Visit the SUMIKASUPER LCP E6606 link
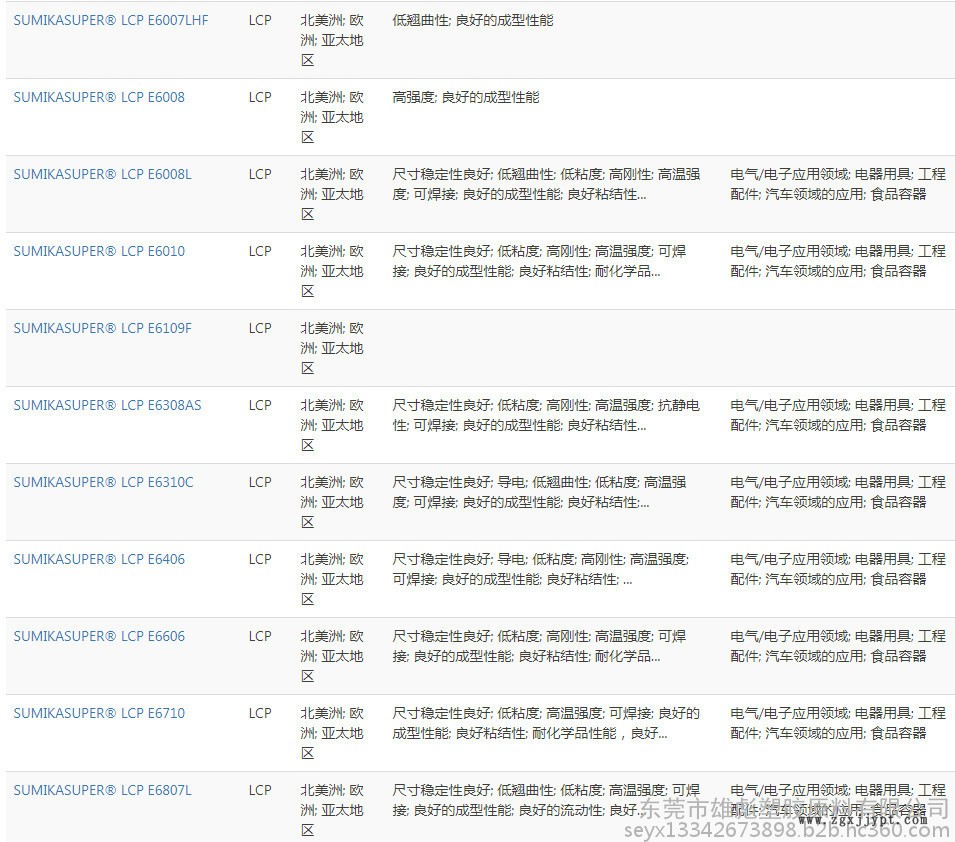Screen dimensions: 955x842 tap(99, 636)
